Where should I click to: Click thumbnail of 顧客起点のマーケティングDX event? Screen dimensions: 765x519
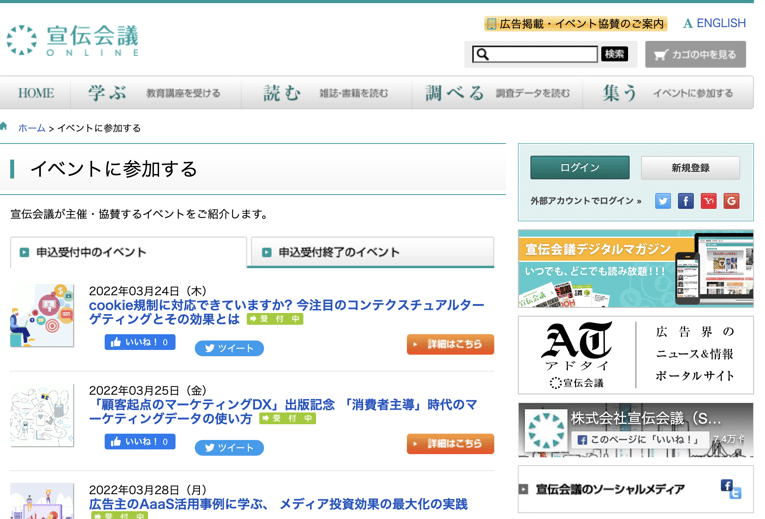tap(42, 415)
